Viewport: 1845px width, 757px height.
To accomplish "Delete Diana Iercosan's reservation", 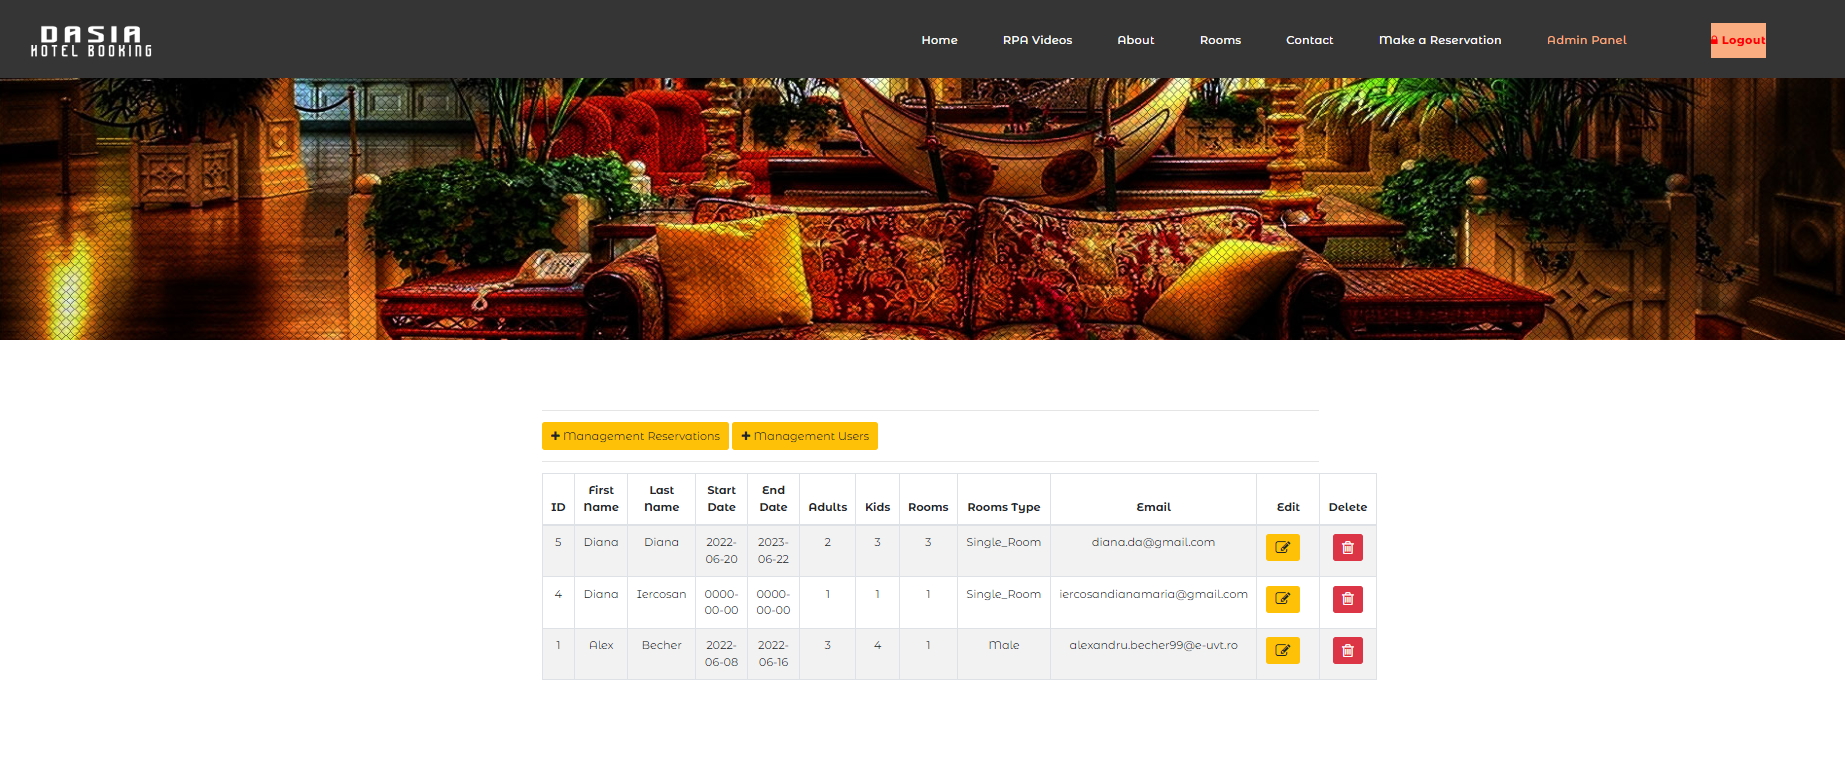I will tap(1347, 599).
